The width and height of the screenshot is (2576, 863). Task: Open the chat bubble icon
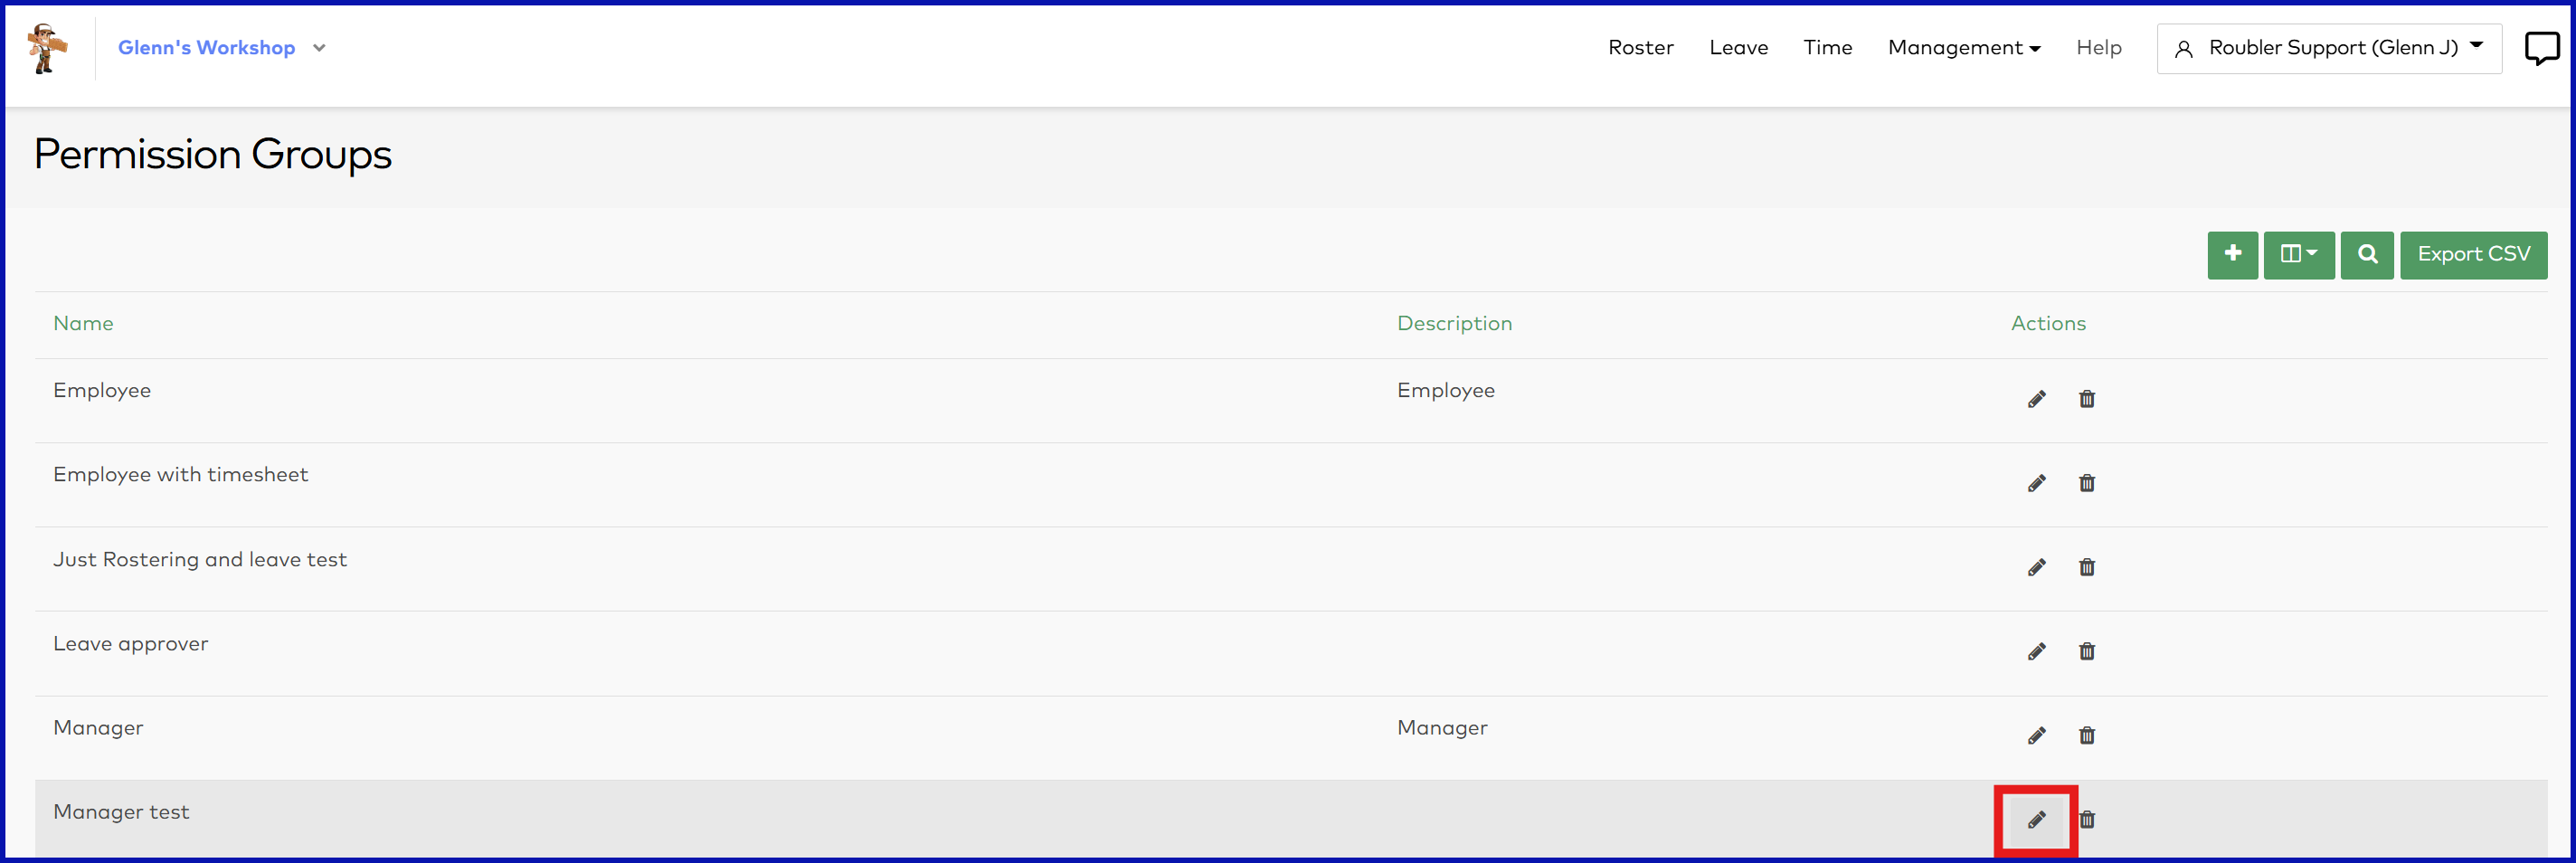point(2541,48)
